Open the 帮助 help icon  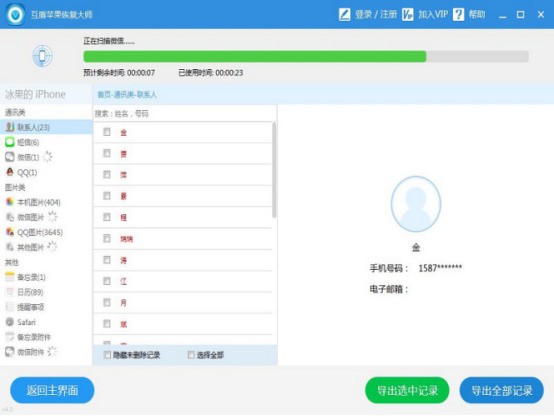(x=458, y=14)
